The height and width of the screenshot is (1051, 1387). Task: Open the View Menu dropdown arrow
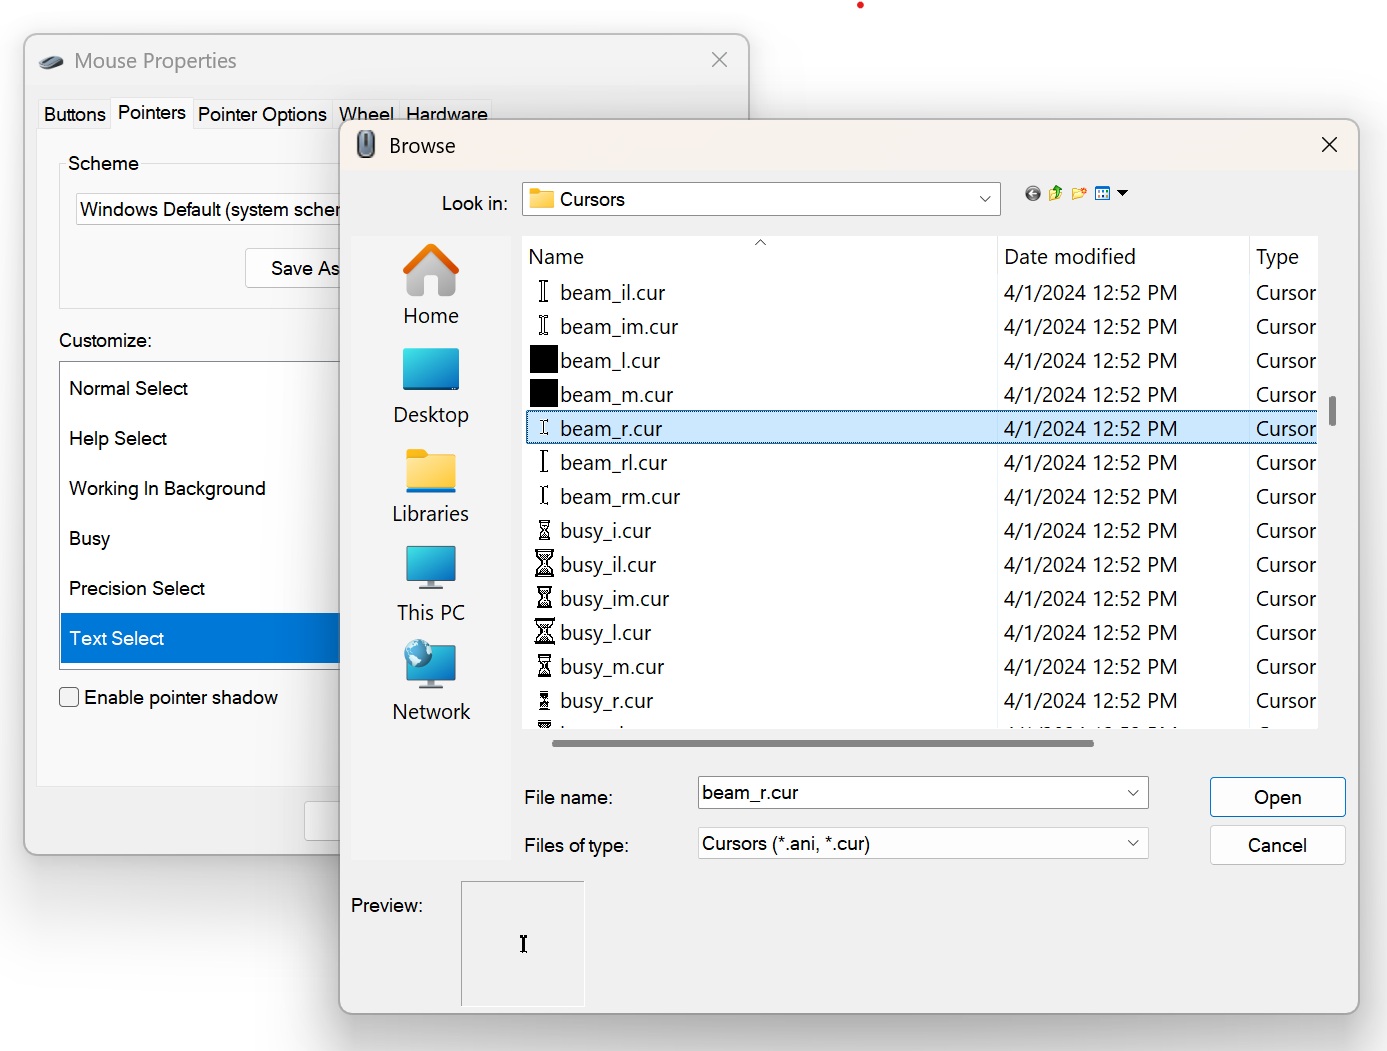pos(1122,193)
